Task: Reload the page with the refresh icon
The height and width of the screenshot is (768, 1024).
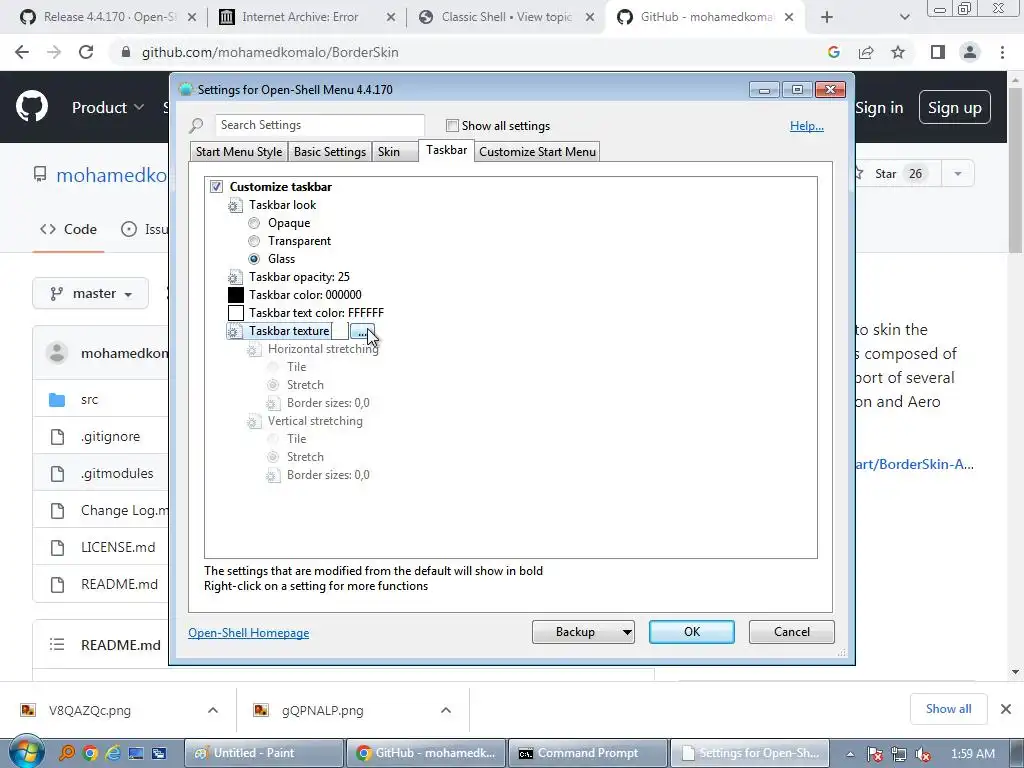Action: coord(86,52)
